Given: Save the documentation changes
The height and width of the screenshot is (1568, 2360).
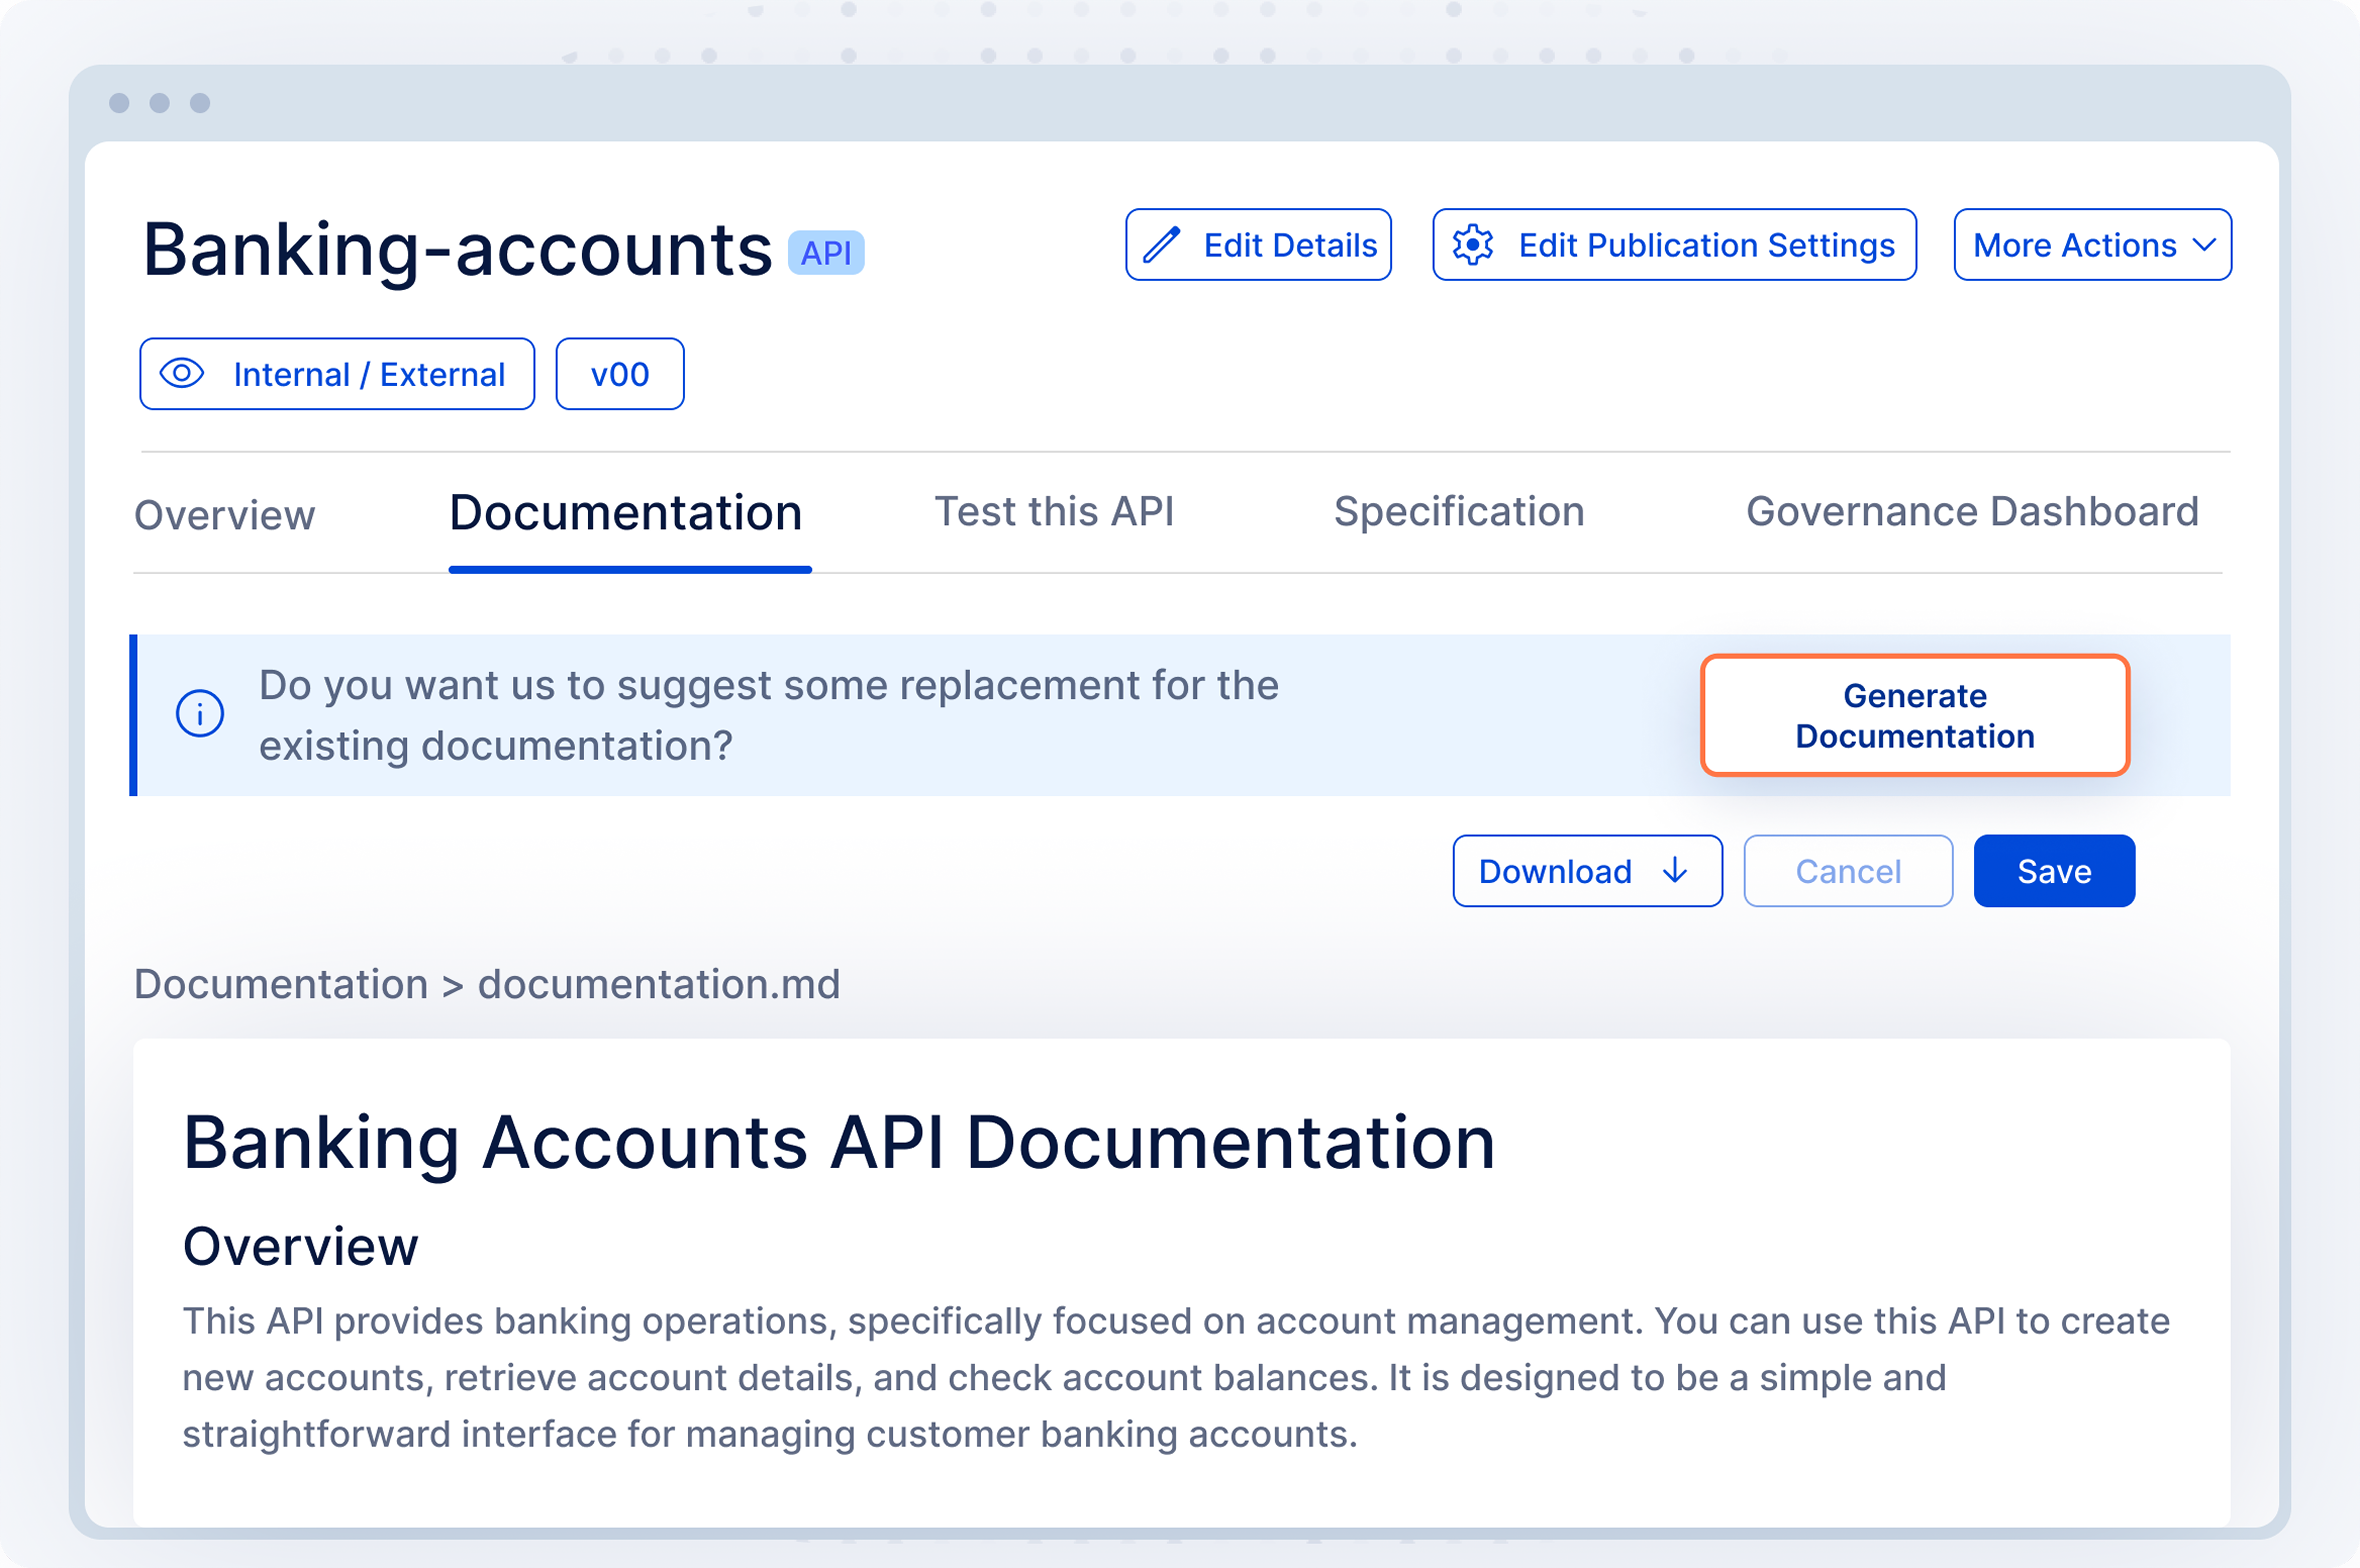Looking at the screenshot, I should [2054, 871].
